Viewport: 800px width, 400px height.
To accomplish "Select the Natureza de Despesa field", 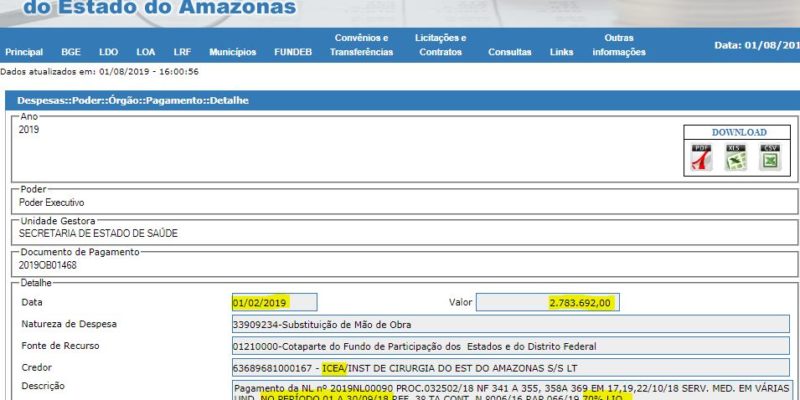I will (x=509, y=324).
